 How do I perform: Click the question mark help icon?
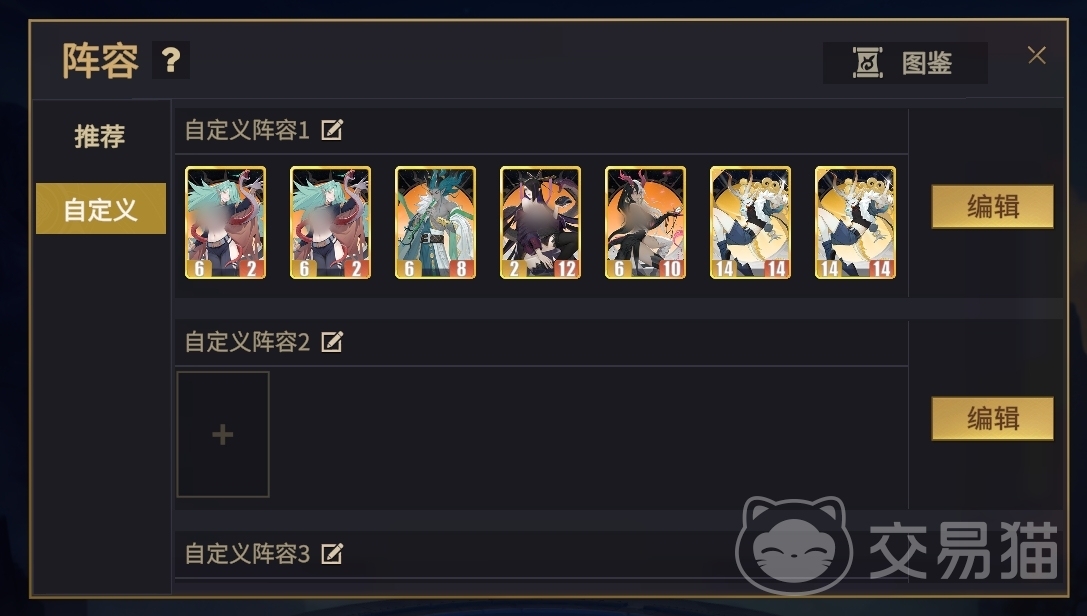click(x=171, y=60)
